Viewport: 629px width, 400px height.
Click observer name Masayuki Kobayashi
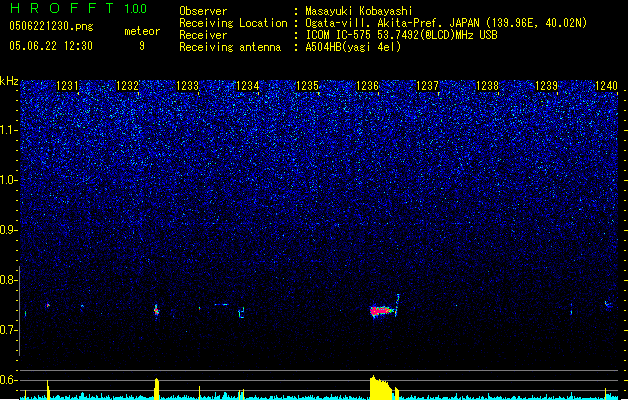click(359, 11)
